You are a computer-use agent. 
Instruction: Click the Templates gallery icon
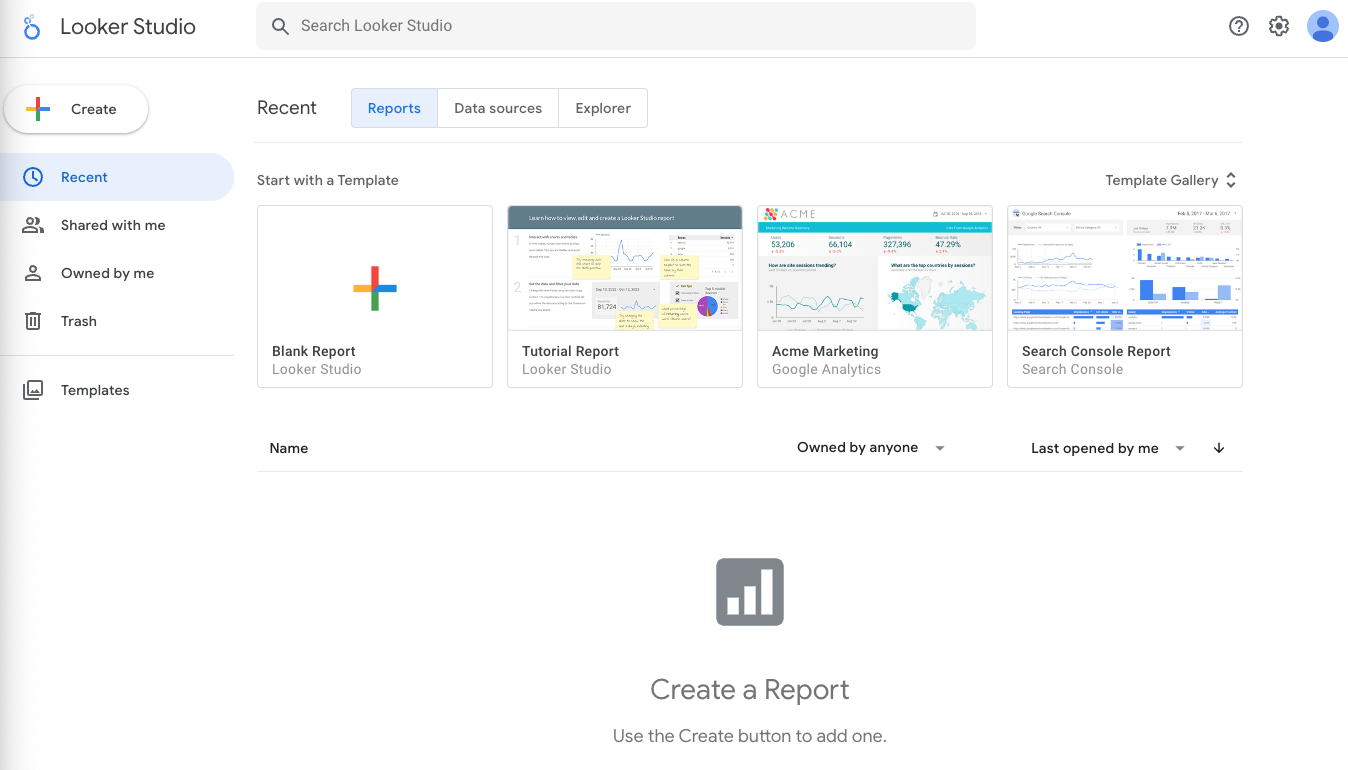click(x=33, y=390)
